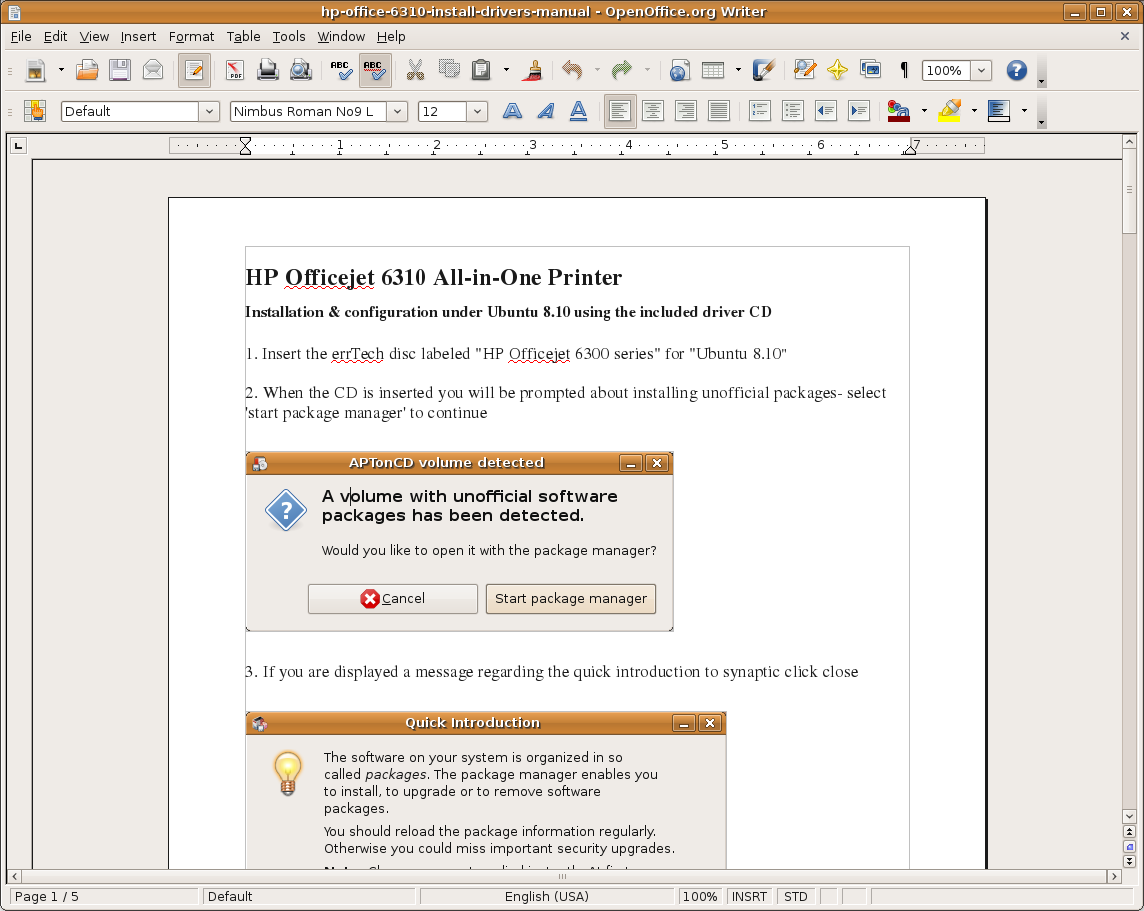
Task: Toggle nonprinting characters display
Action: [x=904, y=71]
